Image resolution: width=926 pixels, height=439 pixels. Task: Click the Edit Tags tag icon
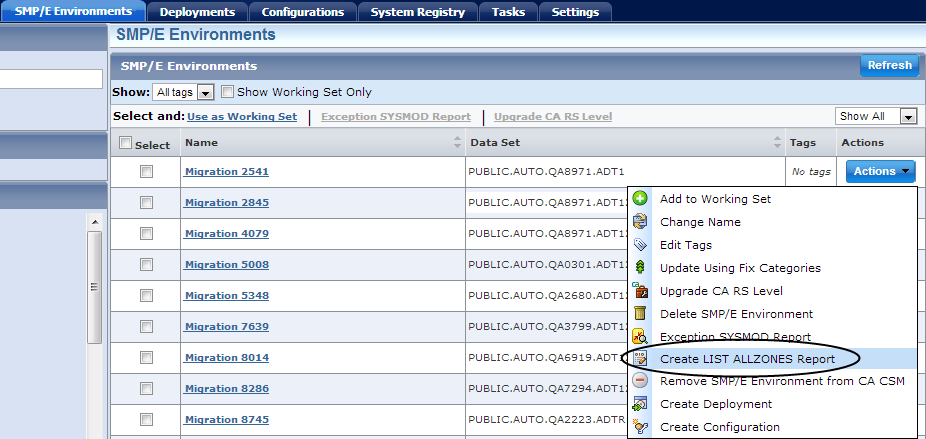pos(640,245)
